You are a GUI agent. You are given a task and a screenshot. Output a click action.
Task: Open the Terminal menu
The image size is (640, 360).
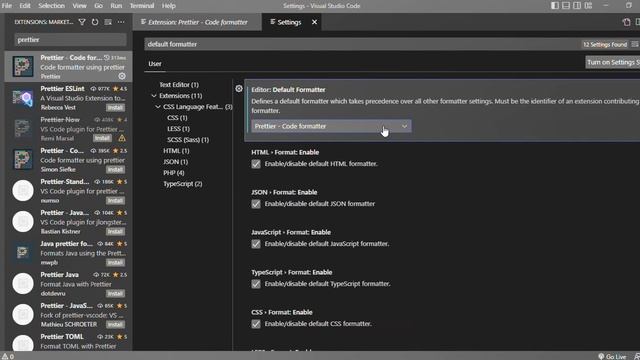click(x=142, y=6)
